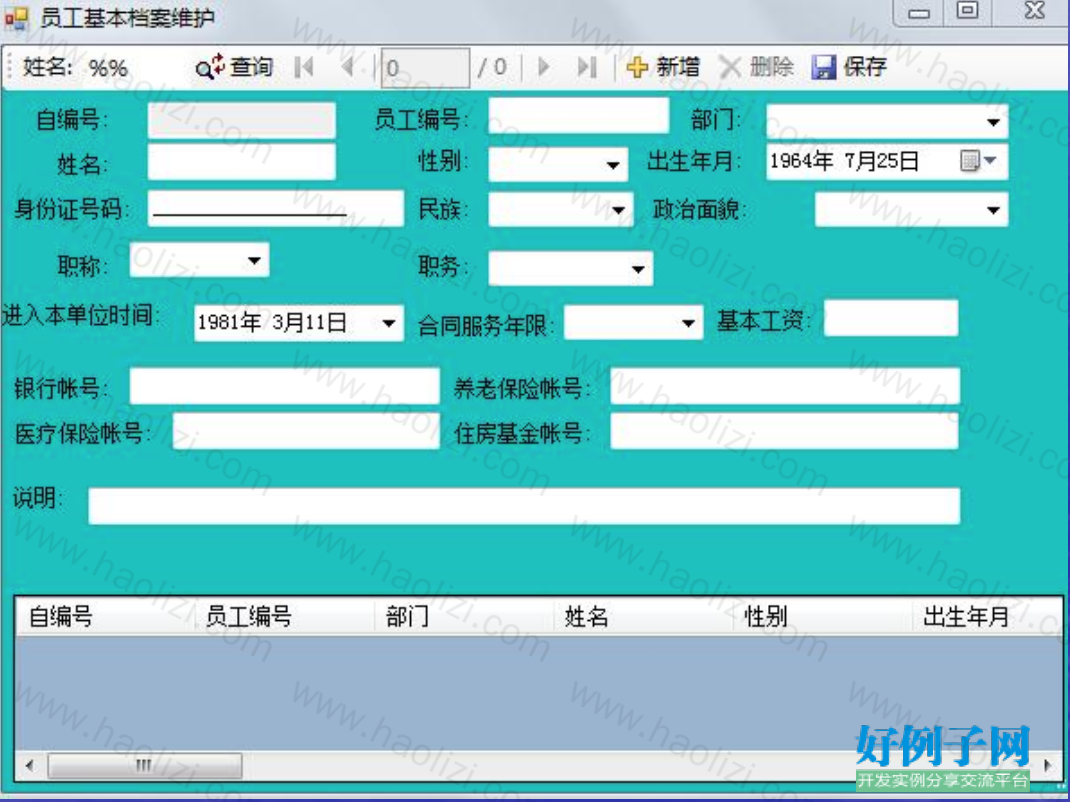Click the 删除 delete button
The width and height of the screenshot is (1070, 802).
click(x=756, y=67)
